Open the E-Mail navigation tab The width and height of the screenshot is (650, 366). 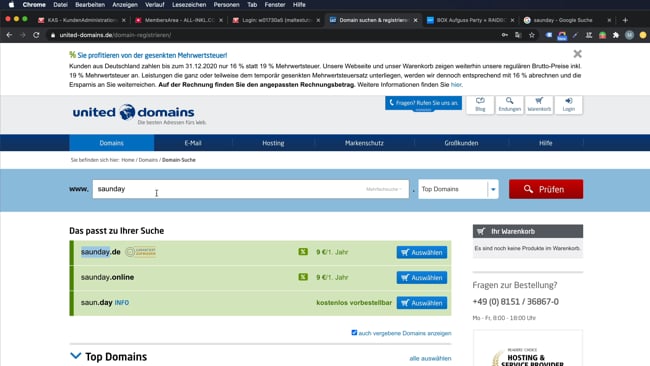coord(193,143)
